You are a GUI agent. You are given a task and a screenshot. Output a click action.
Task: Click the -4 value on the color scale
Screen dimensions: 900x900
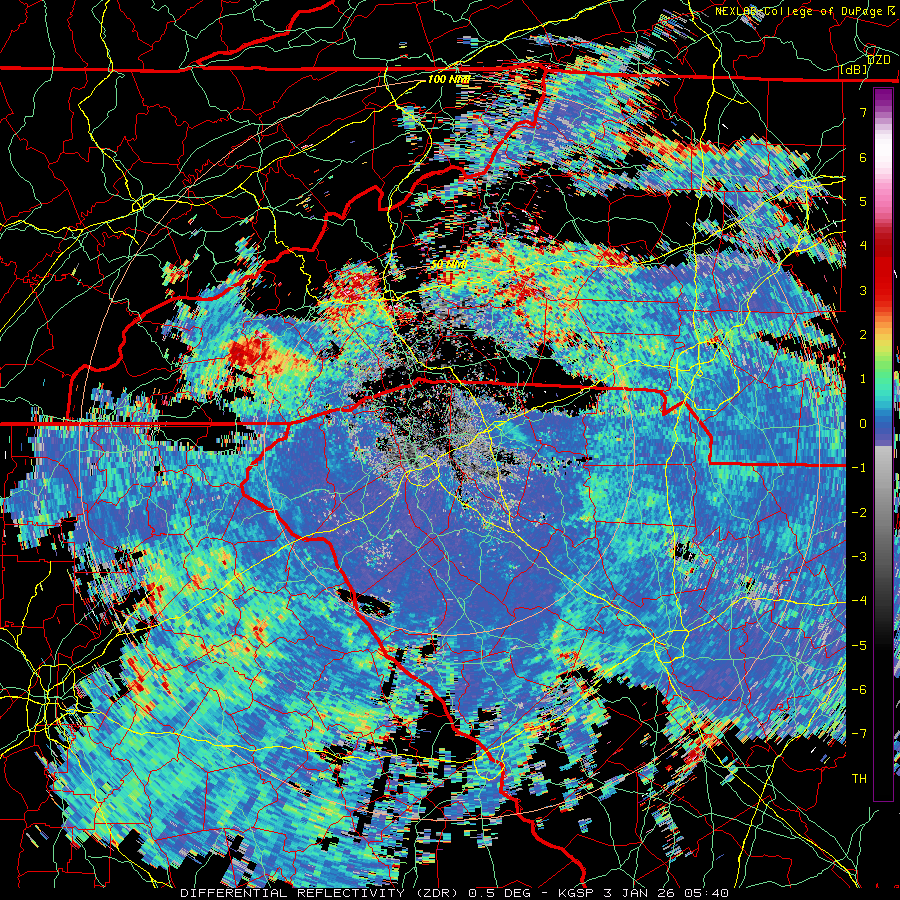[x=859, y=601]
